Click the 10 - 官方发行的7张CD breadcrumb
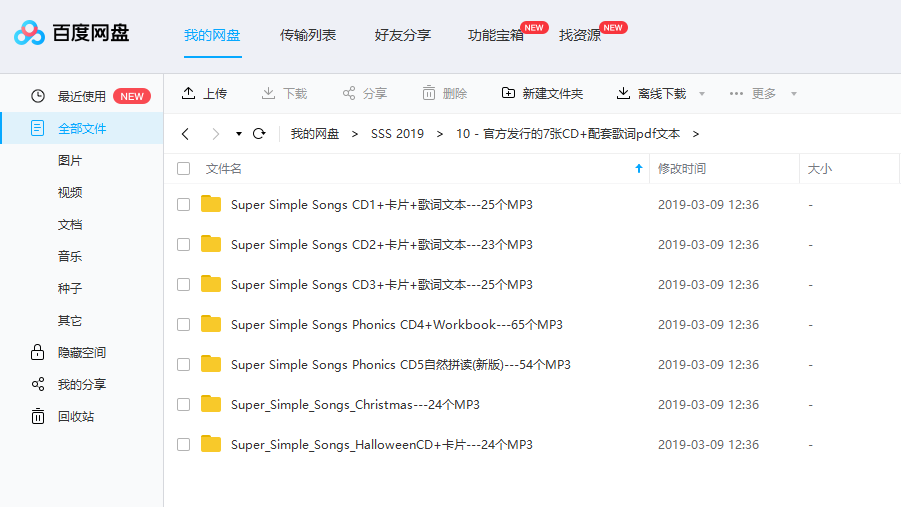Viewport: 901px width, 507px height. pyautogui.click(x=568, y=134)
